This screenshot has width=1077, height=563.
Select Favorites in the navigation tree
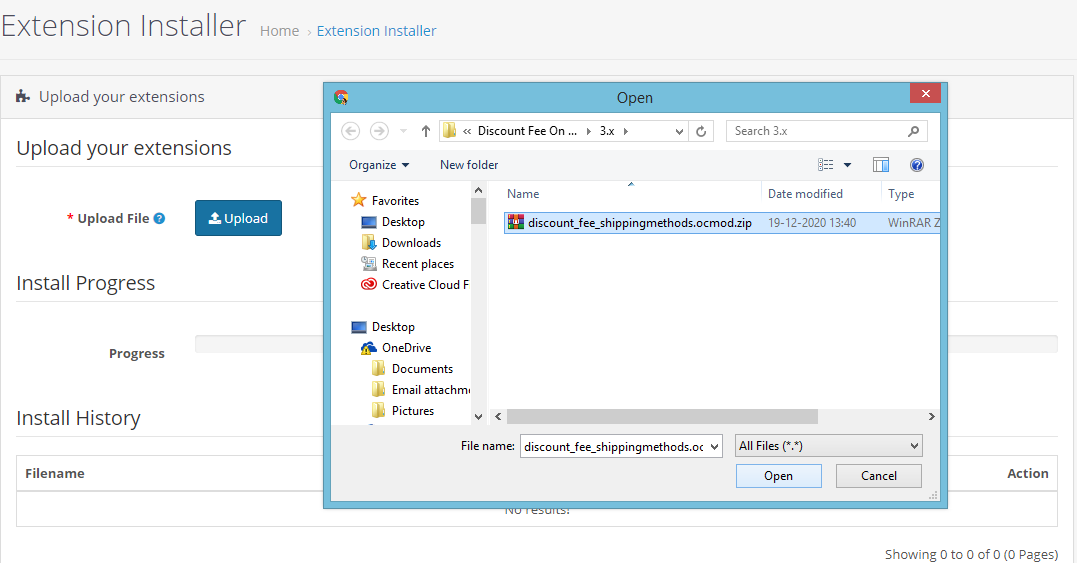click(395, 200)
